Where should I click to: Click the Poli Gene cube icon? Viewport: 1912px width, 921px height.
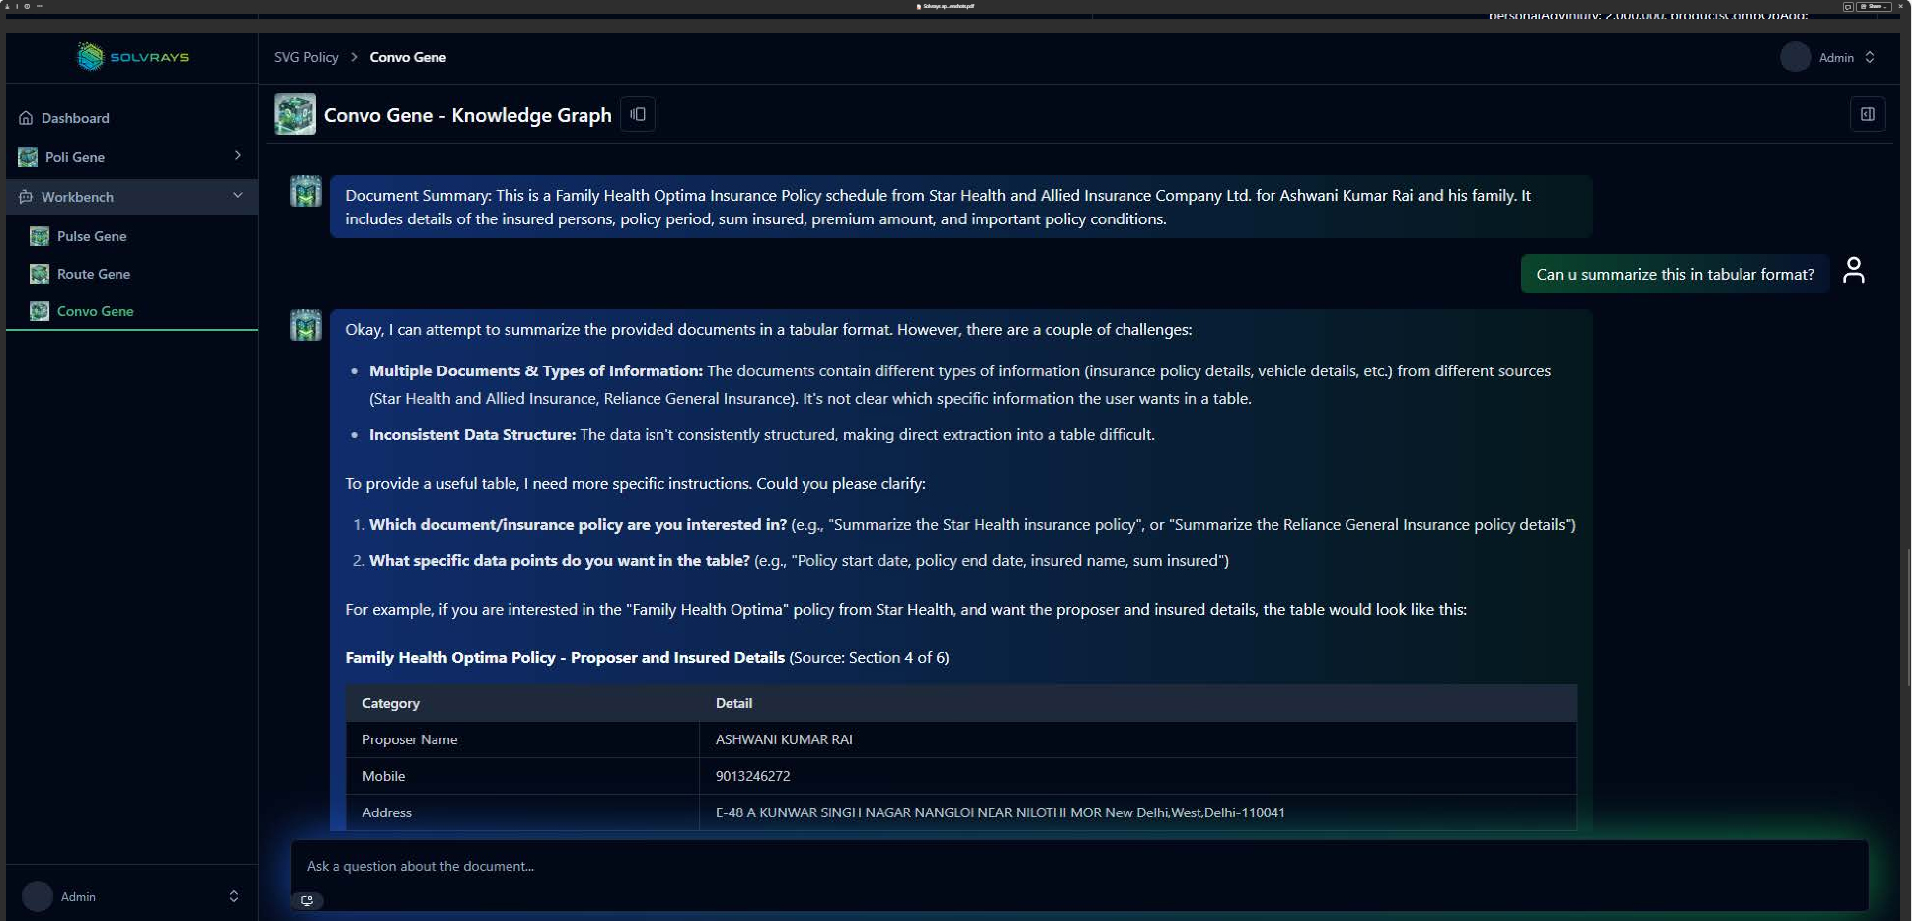point(28,157)
